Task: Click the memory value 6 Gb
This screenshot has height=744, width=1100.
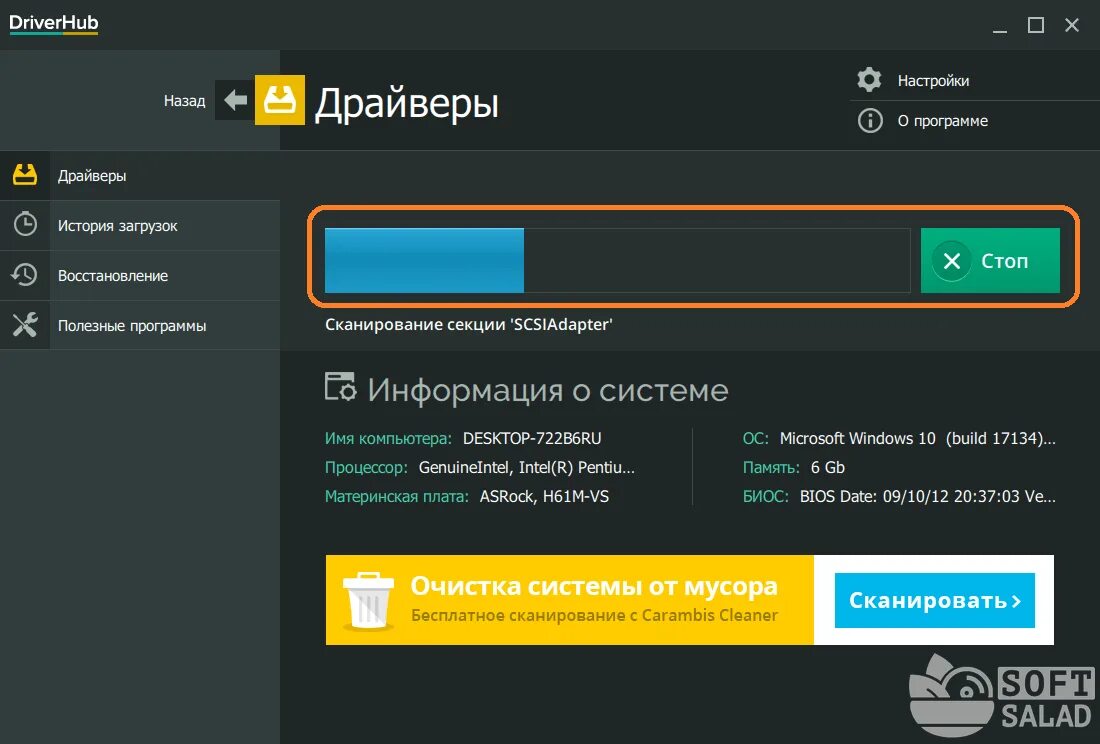Action: point(828,468)
